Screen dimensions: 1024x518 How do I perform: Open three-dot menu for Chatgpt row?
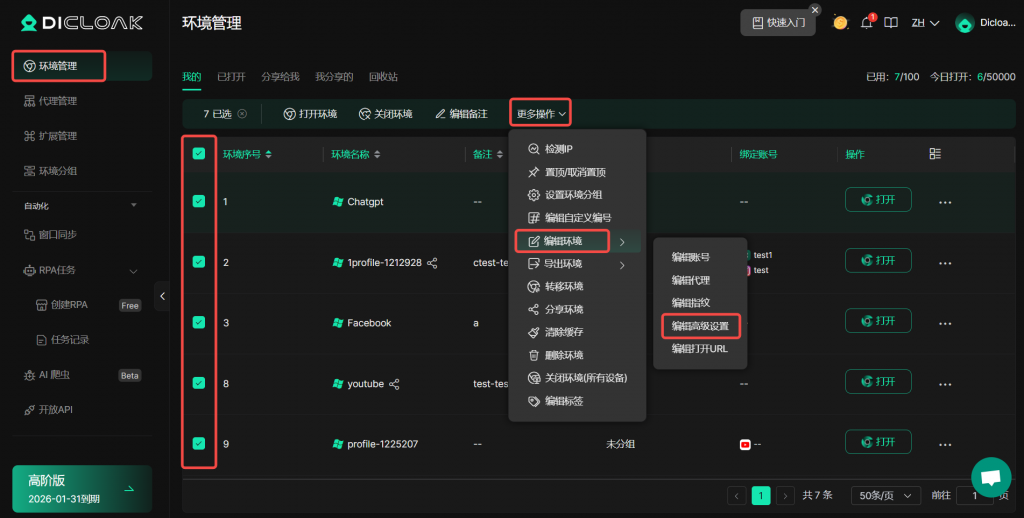pos(945,201)
